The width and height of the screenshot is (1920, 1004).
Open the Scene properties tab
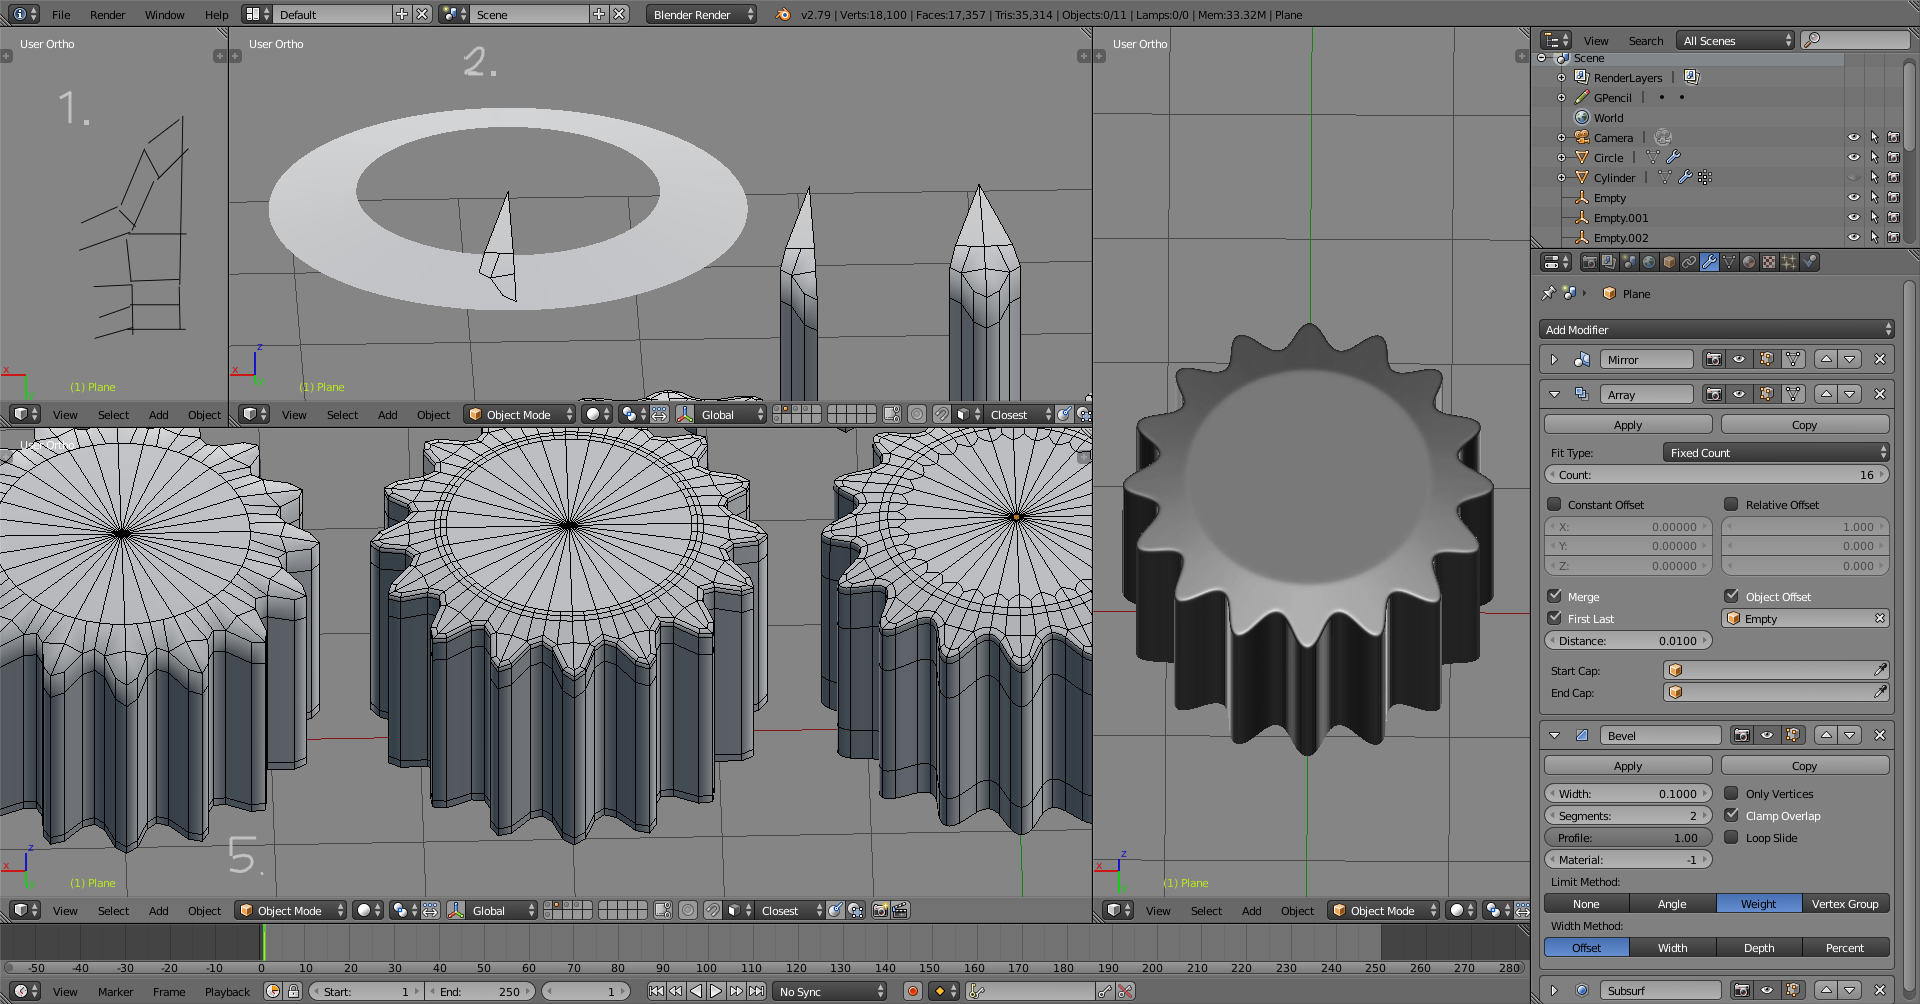pyautogui.click(x=1629, y=262)
